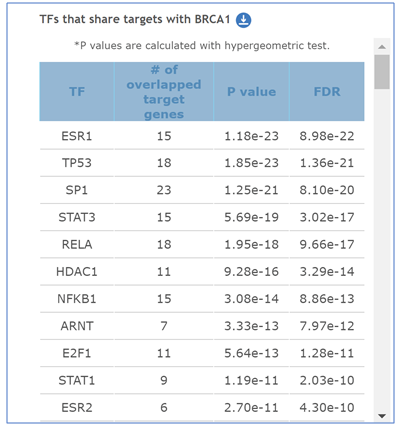
Task: Select the STAT1 row name
Action: click(77, 380)
